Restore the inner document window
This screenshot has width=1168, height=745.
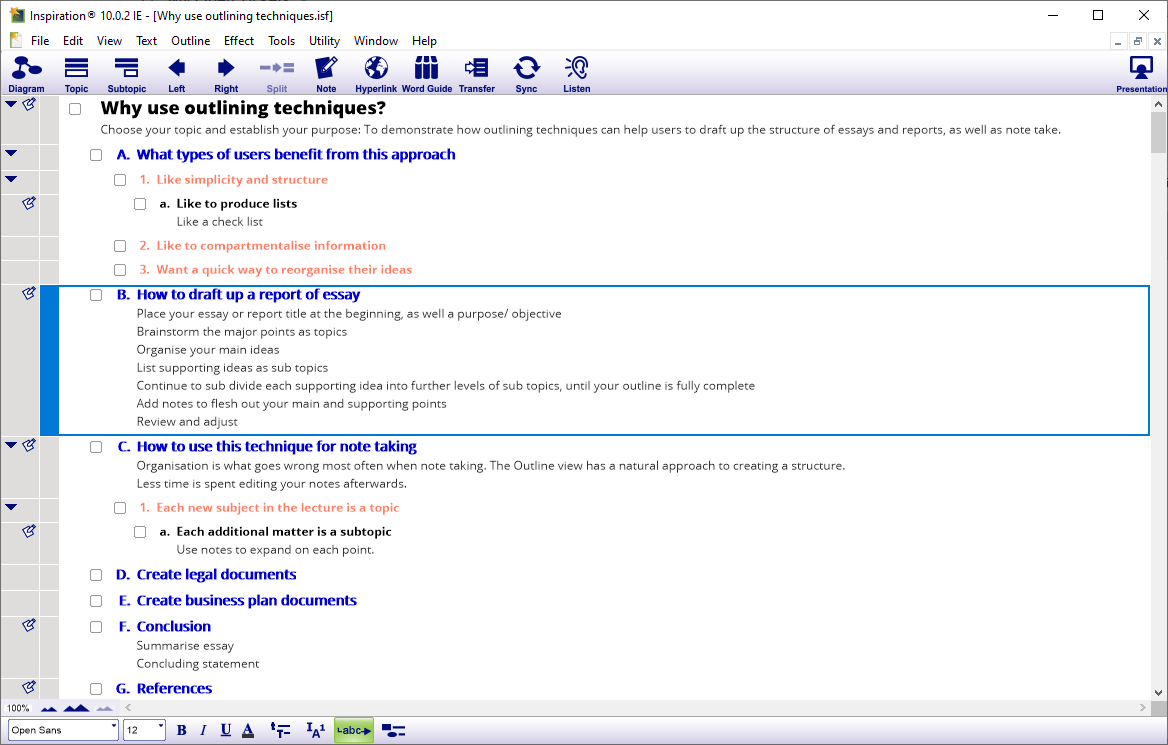pos(1137,42)
